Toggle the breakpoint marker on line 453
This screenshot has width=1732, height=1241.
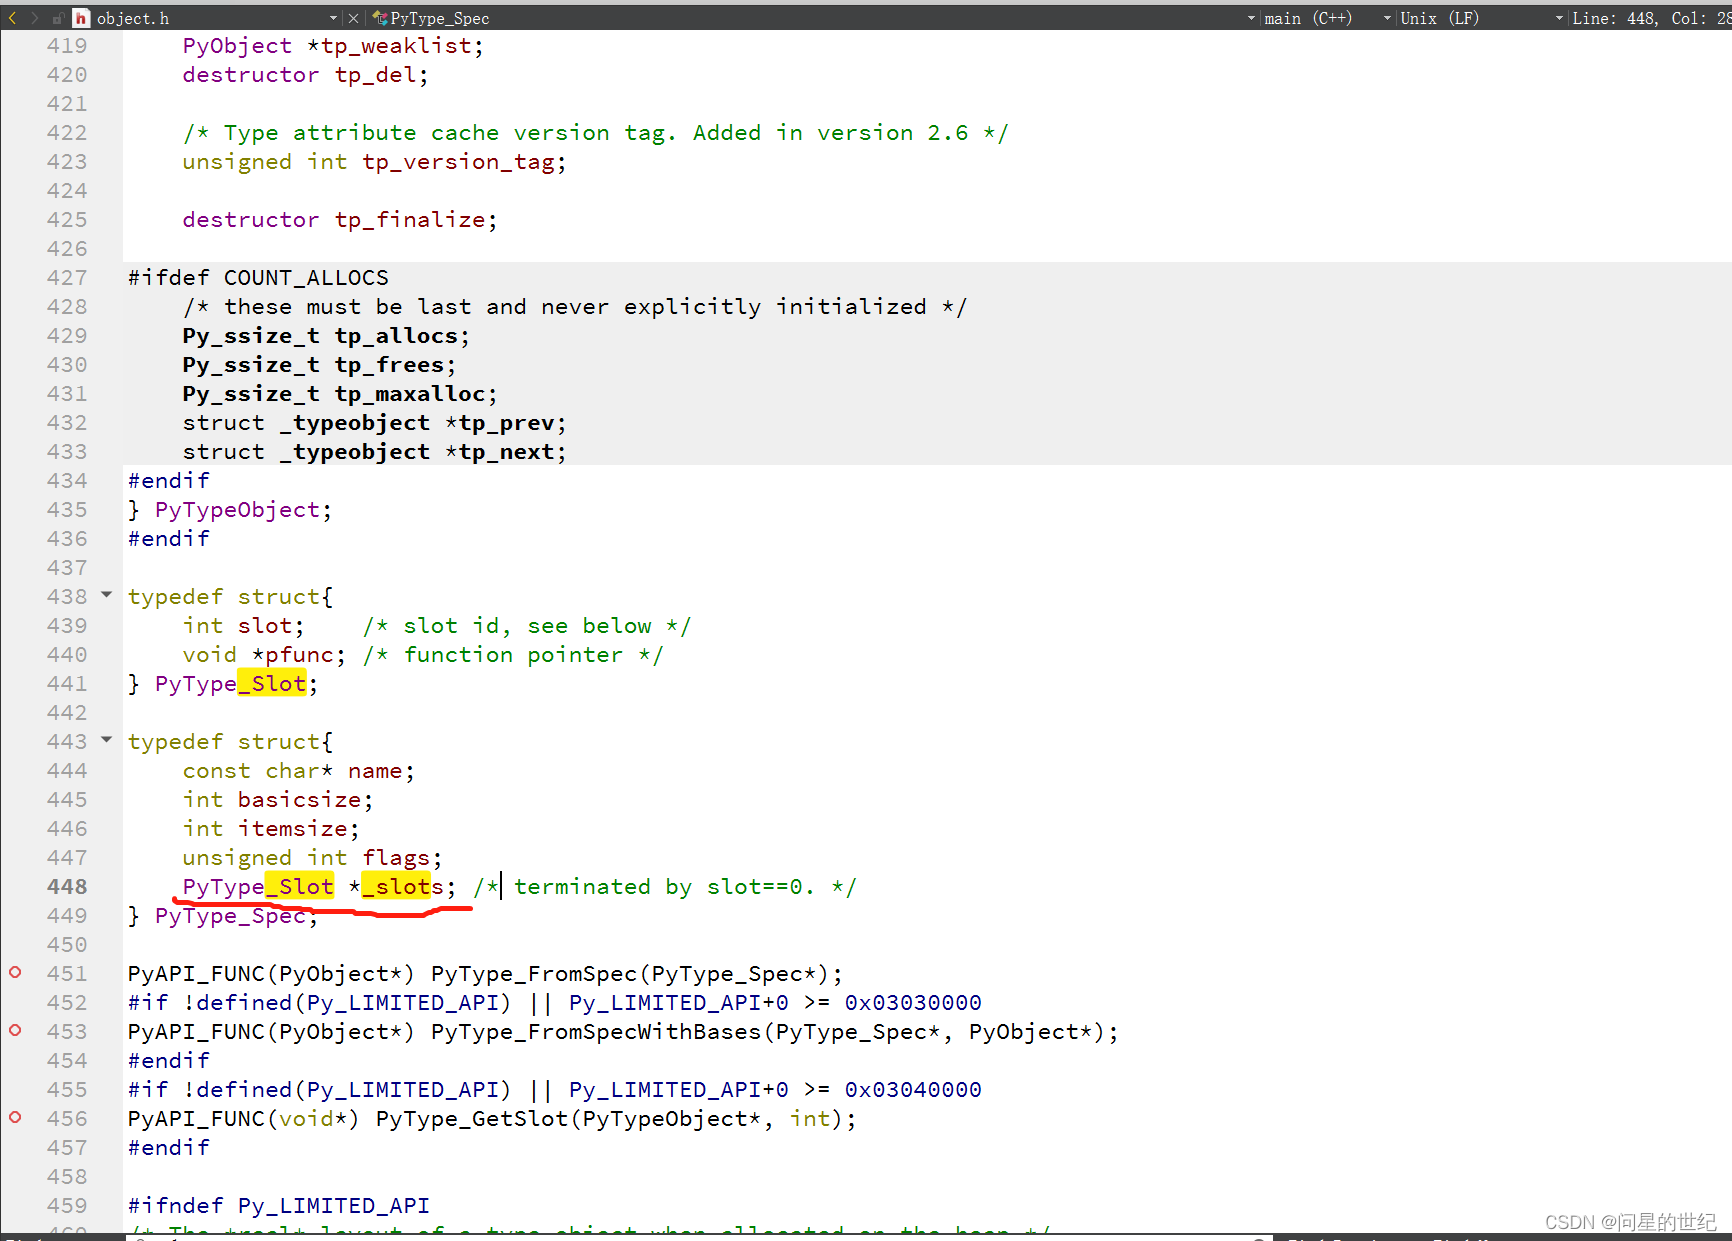14,1030
